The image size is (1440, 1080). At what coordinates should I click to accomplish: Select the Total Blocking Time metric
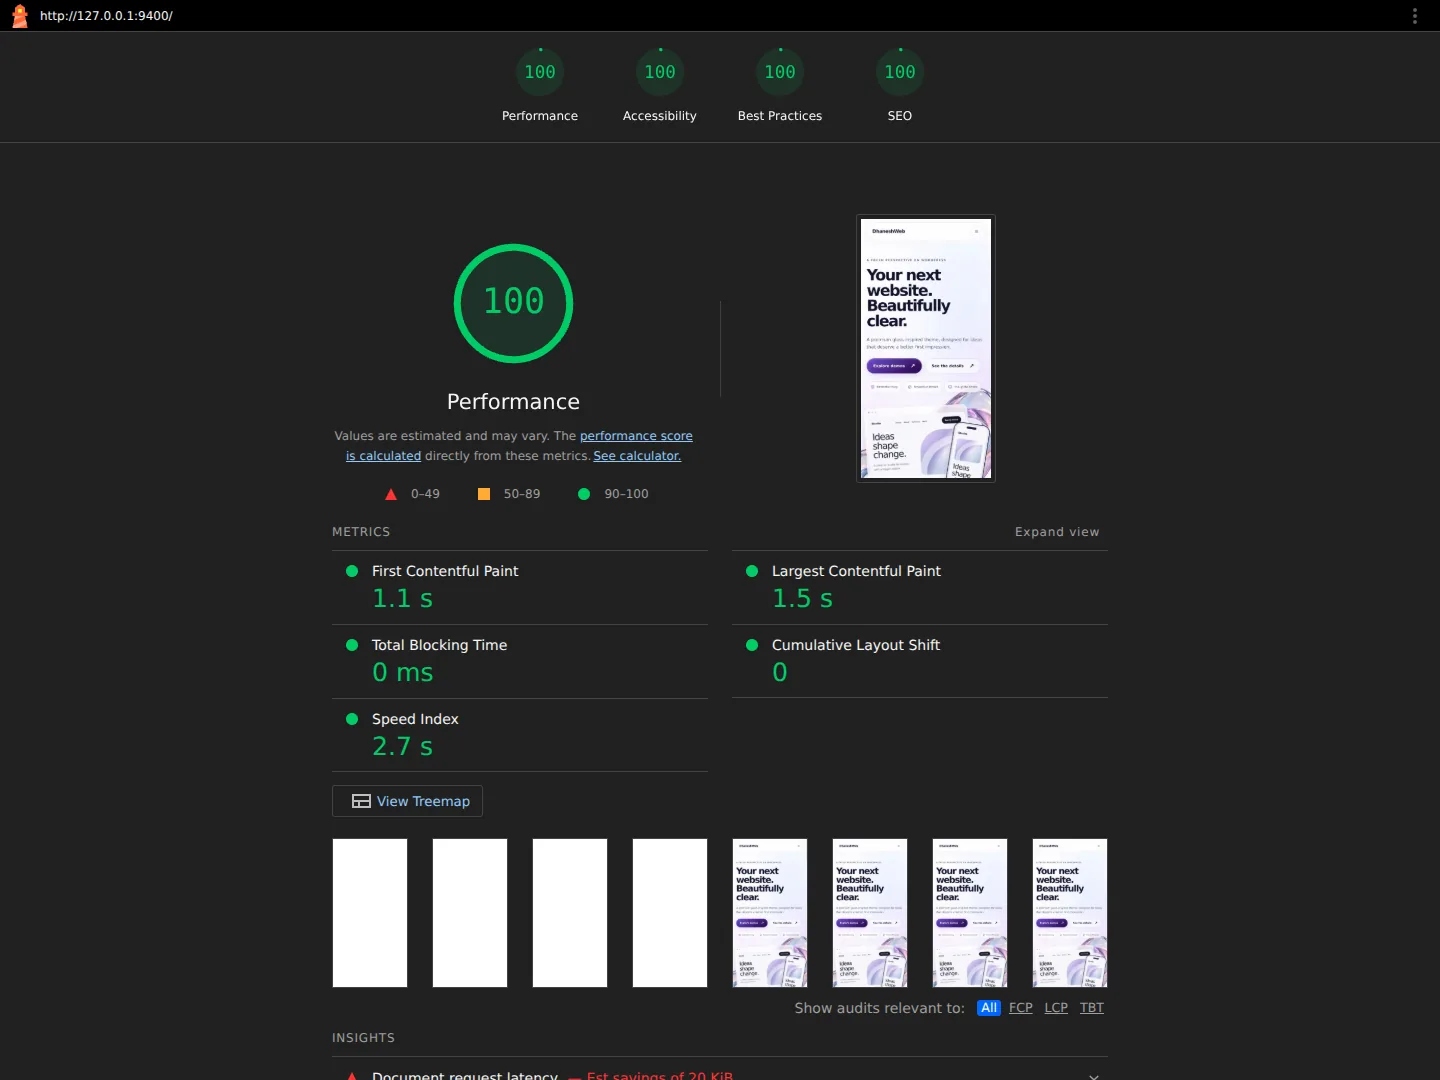520,661
